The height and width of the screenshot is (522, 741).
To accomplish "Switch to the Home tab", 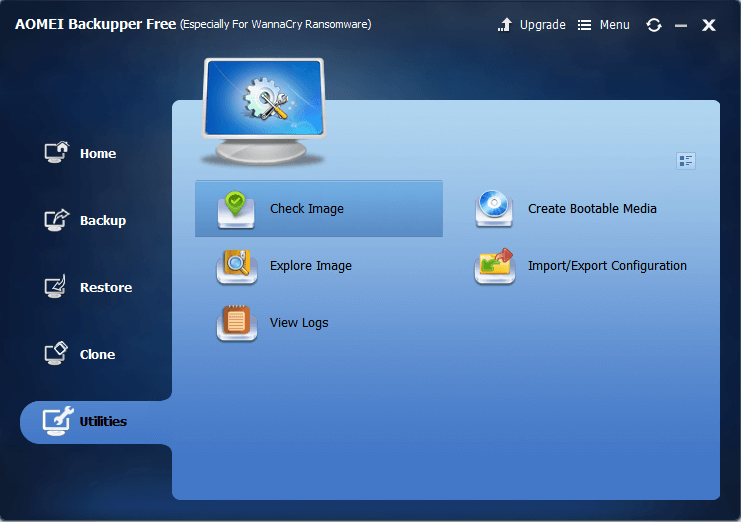I will point(97,153).
